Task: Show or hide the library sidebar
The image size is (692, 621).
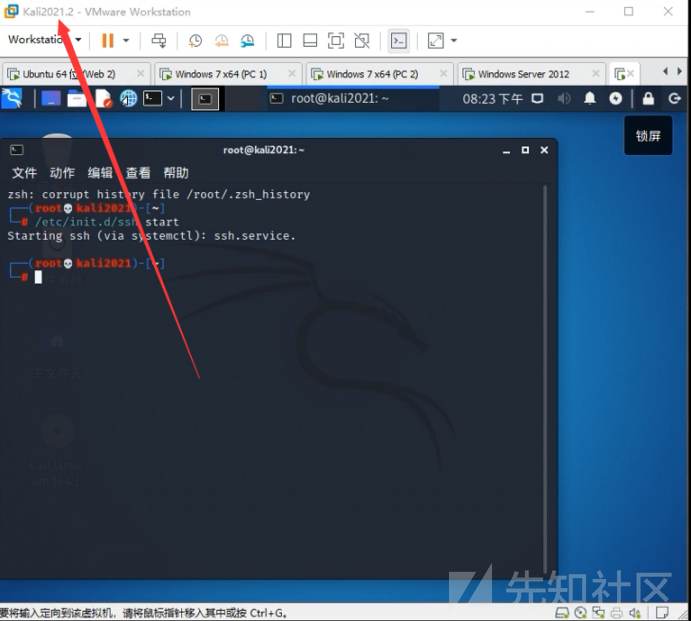Action: 284,41
